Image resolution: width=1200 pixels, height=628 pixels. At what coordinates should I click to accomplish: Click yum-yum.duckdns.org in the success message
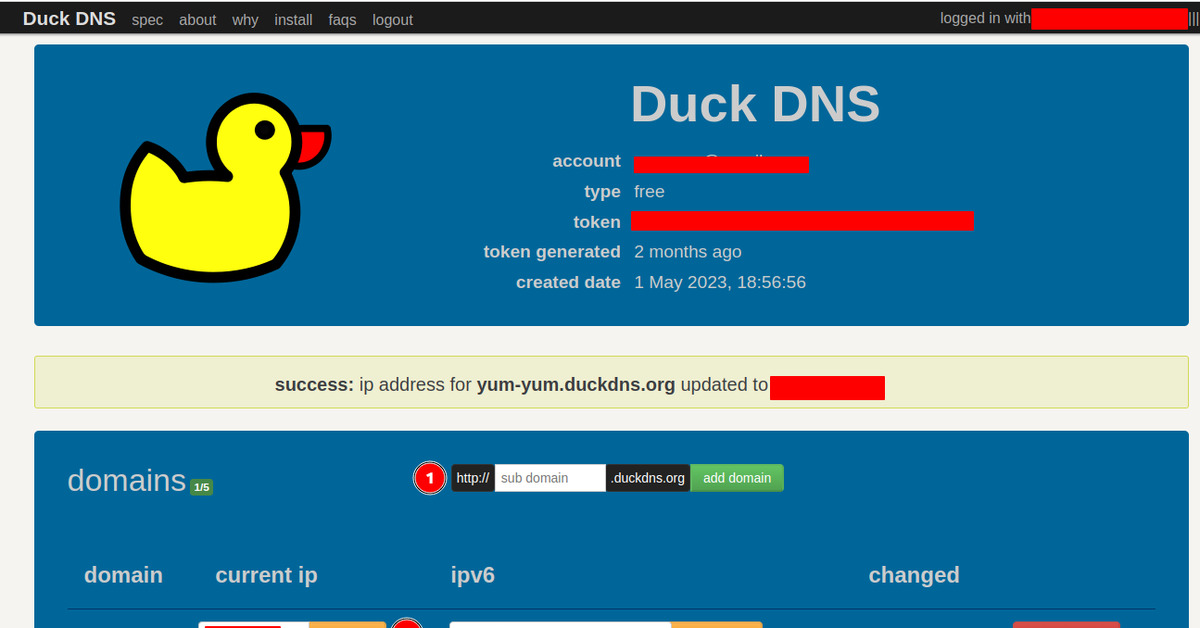pyautogui.click(x=576, y=385)
